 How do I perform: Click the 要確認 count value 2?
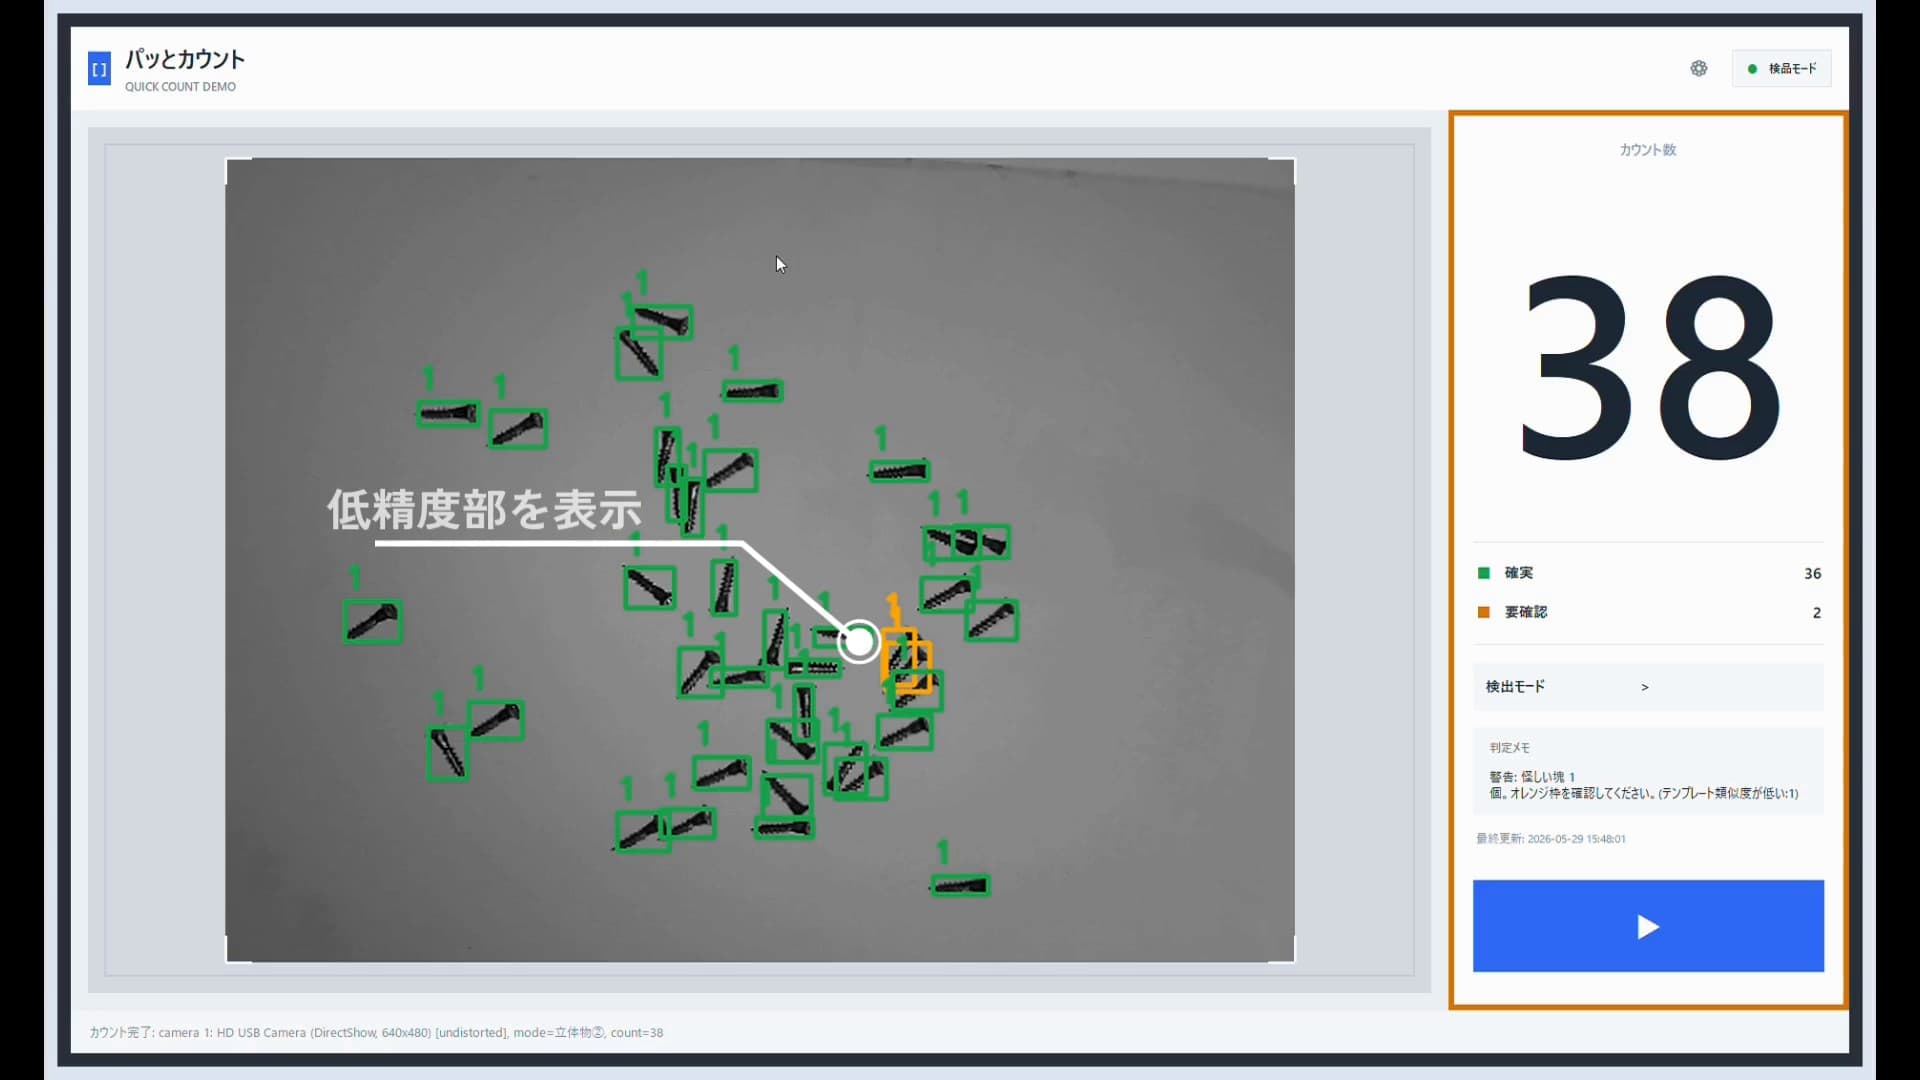coord(1817,612)
